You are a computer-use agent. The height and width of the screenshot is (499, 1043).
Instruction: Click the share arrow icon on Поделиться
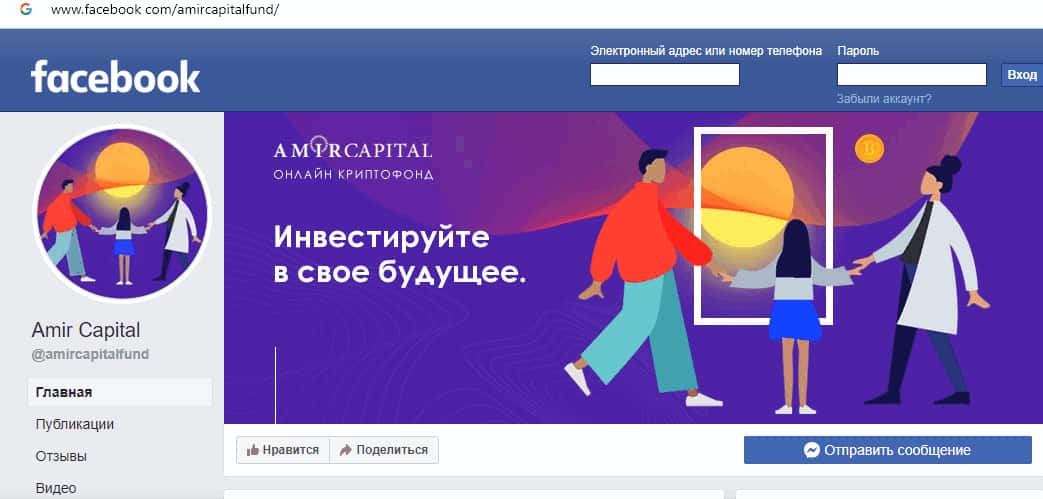tap(345, 450)
